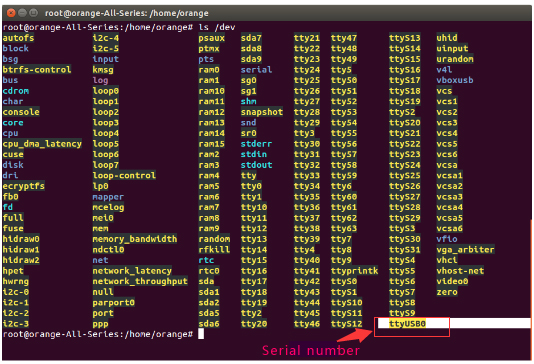Select the 'vhost-net' entry

point(460,271)
